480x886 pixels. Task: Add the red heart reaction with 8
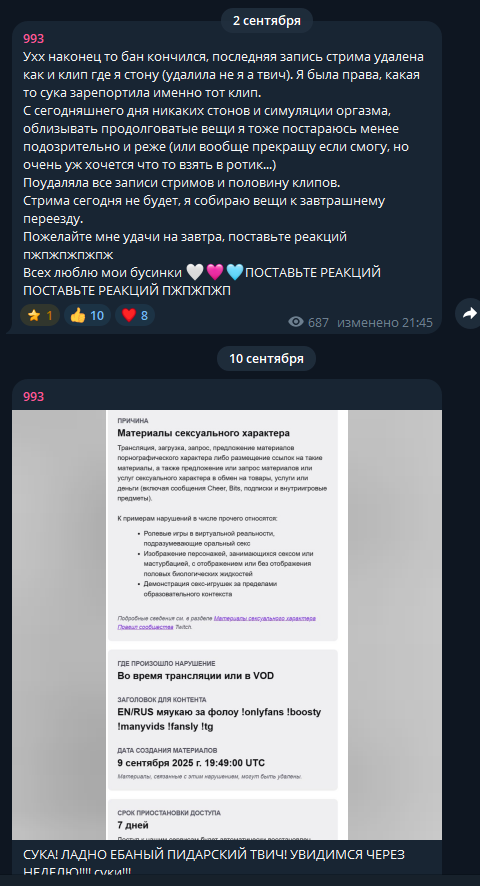click(x=135, y=315)
